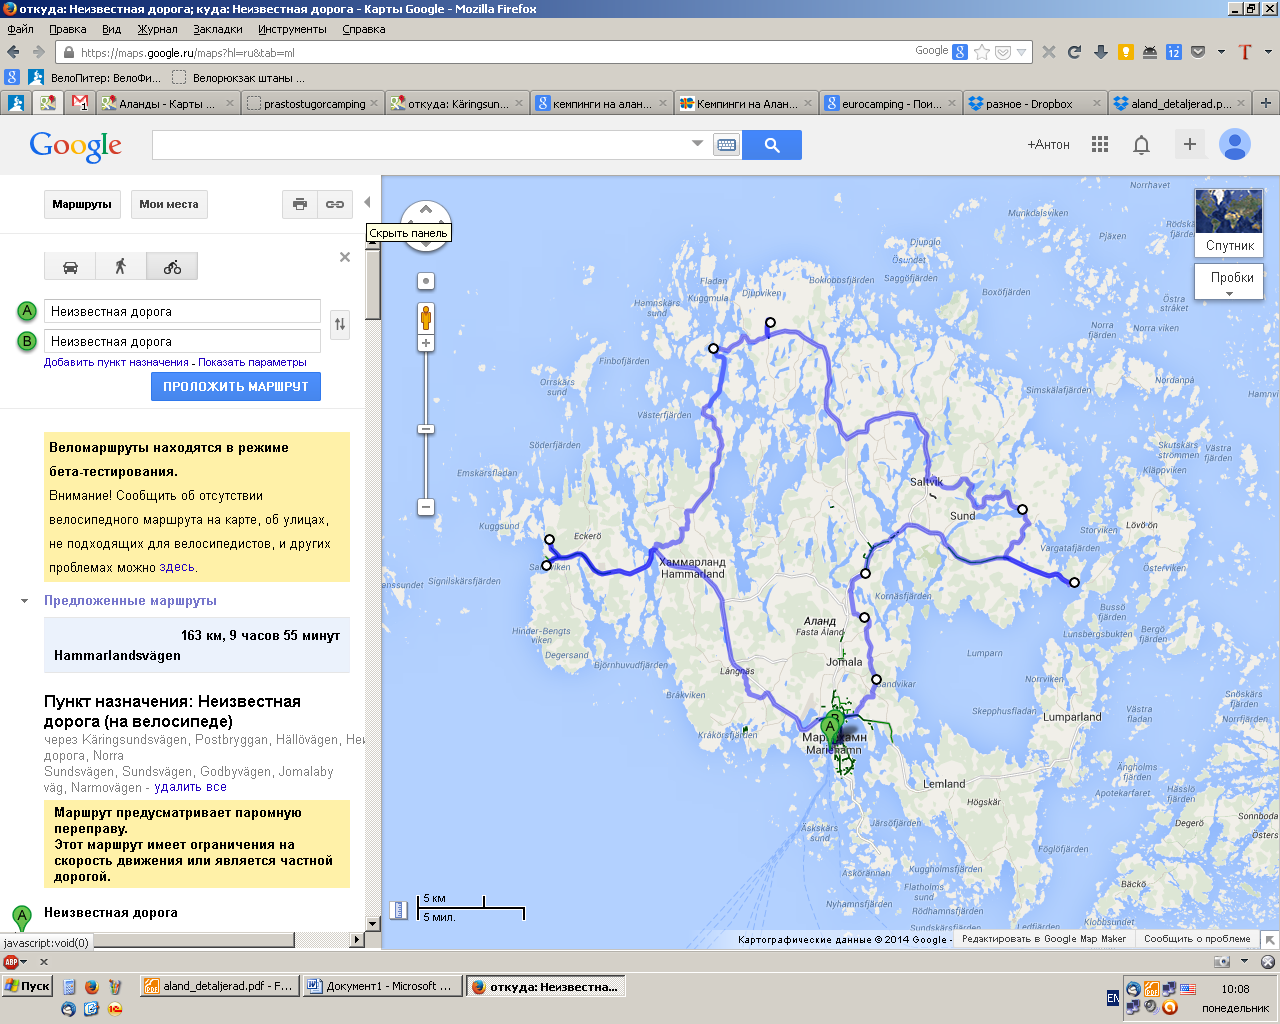
Task: Swap start and destination points
Action: pyautogui.click(x=340, y=324)
